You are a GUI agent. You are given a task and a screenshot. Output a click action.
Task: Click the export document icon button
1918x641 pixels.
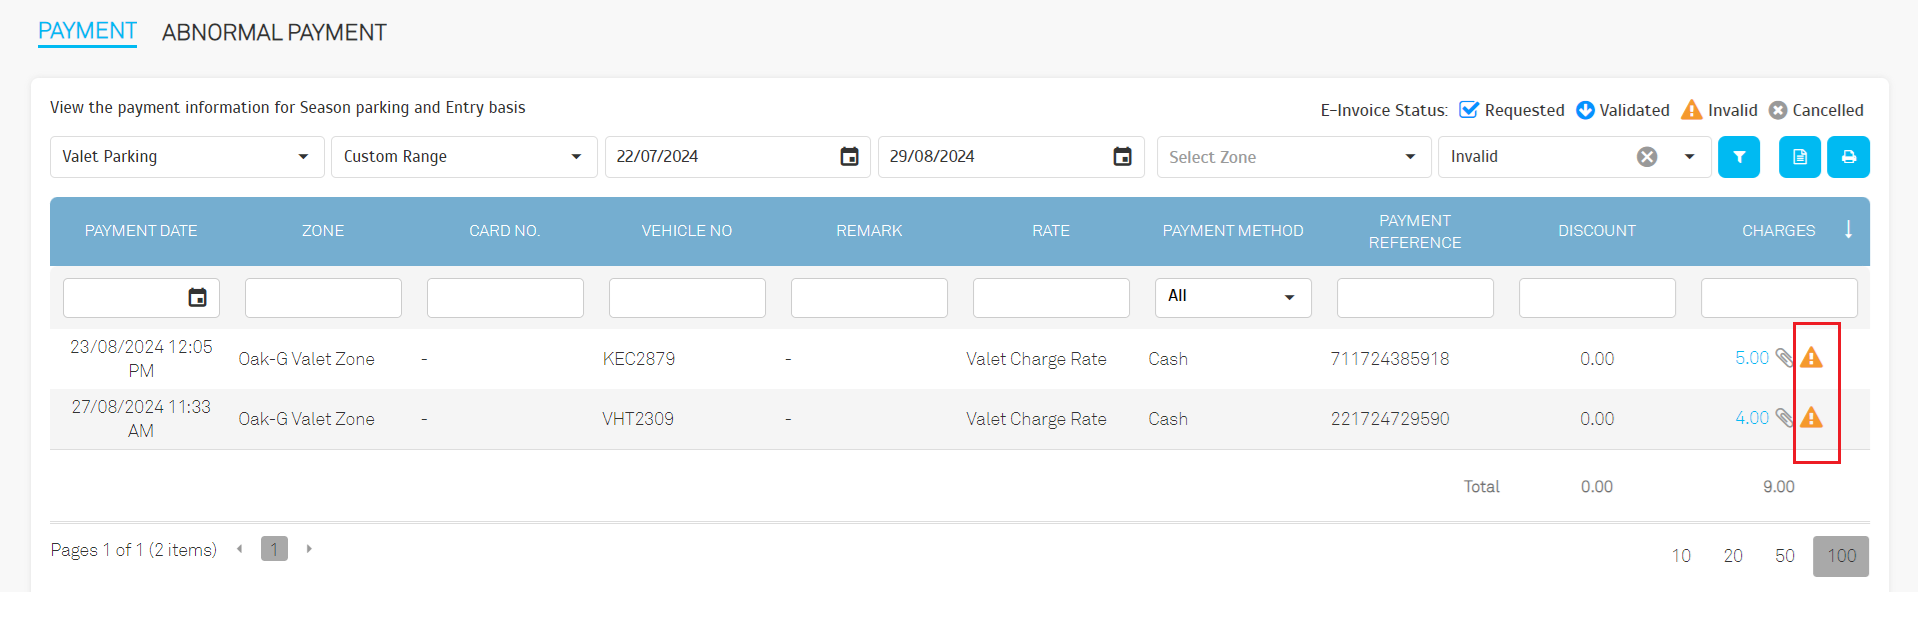click(1799, 157)
